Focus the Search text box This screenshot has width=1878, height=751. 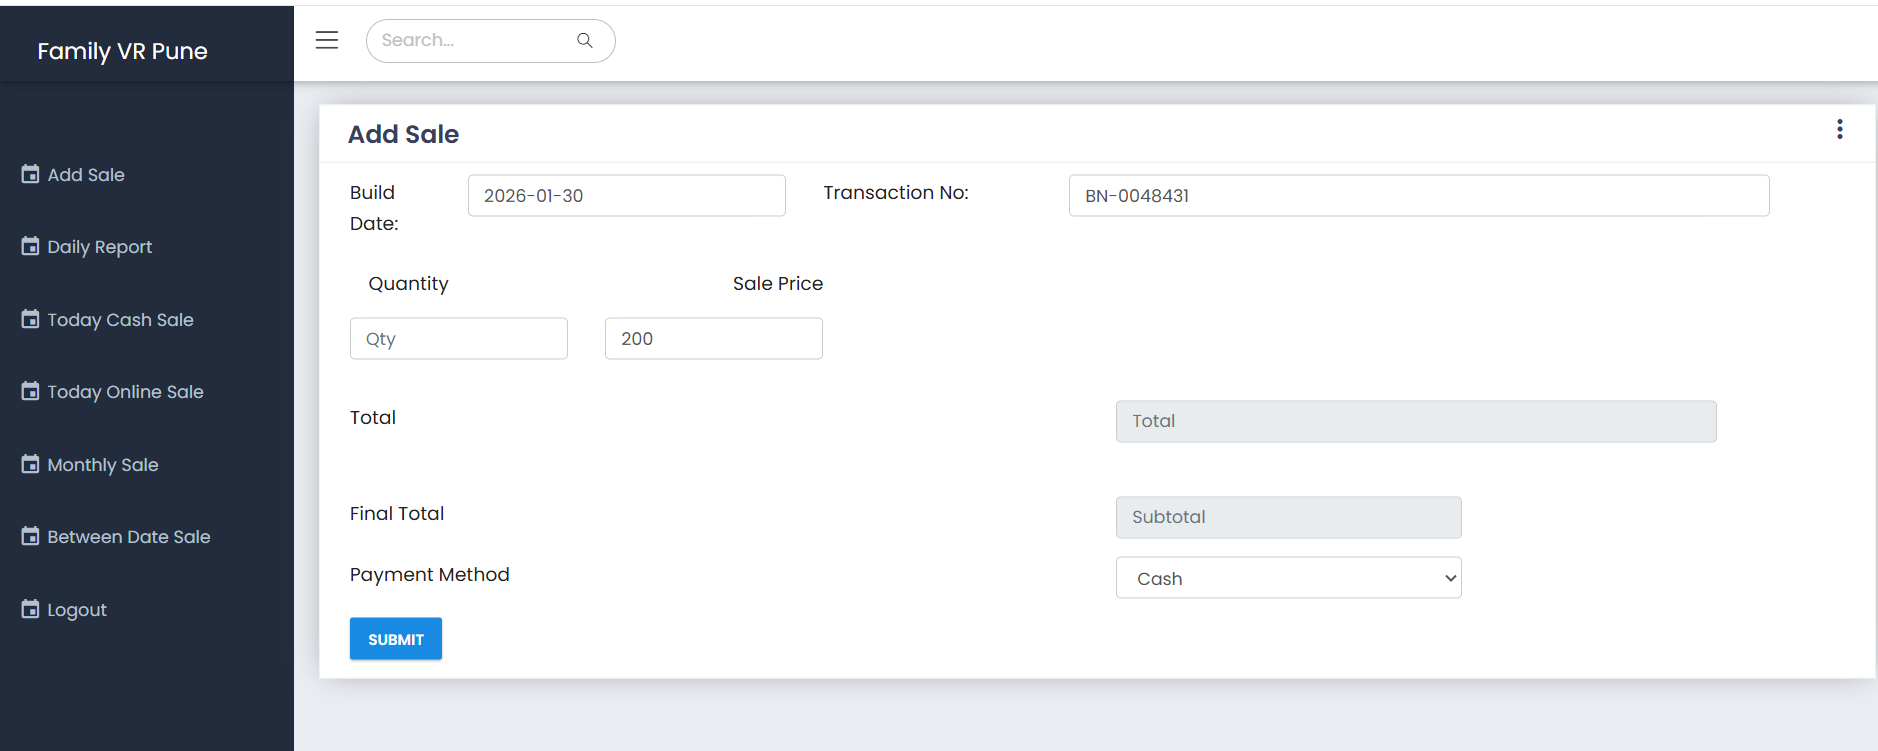tap(470, 40)
